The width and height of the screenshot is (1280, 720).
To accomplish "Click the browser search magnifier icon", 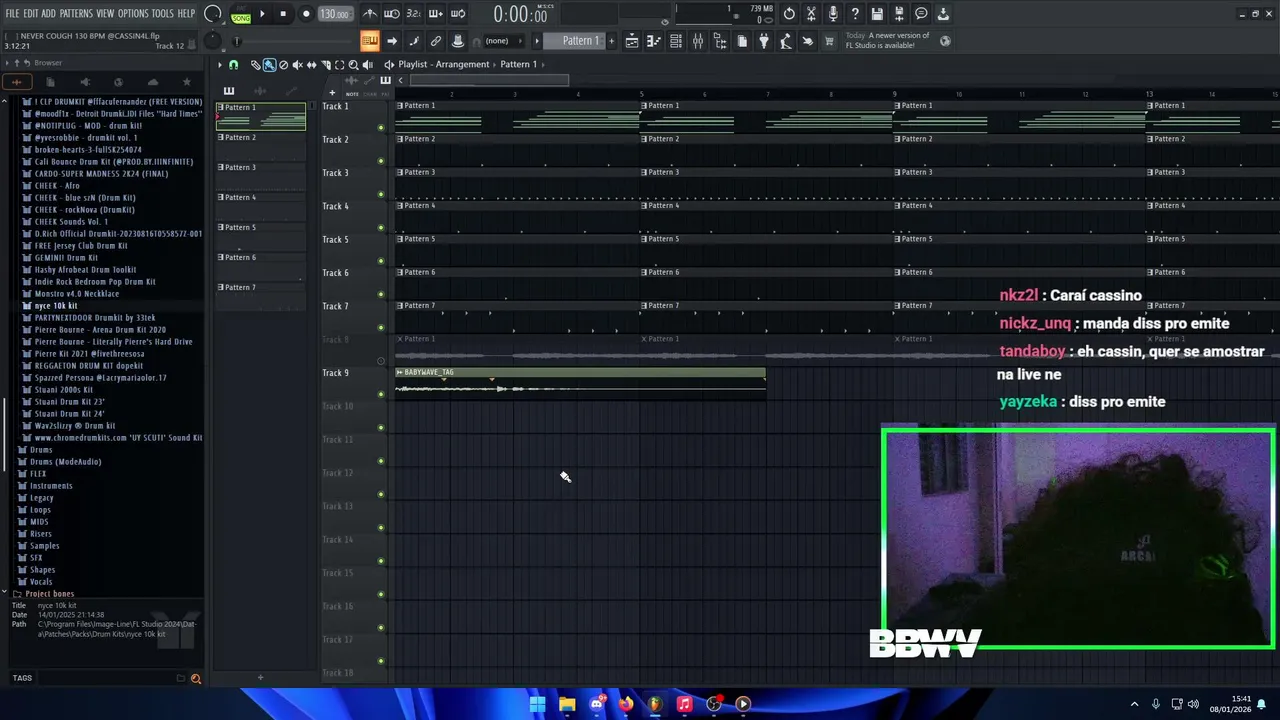I will 196,679.
